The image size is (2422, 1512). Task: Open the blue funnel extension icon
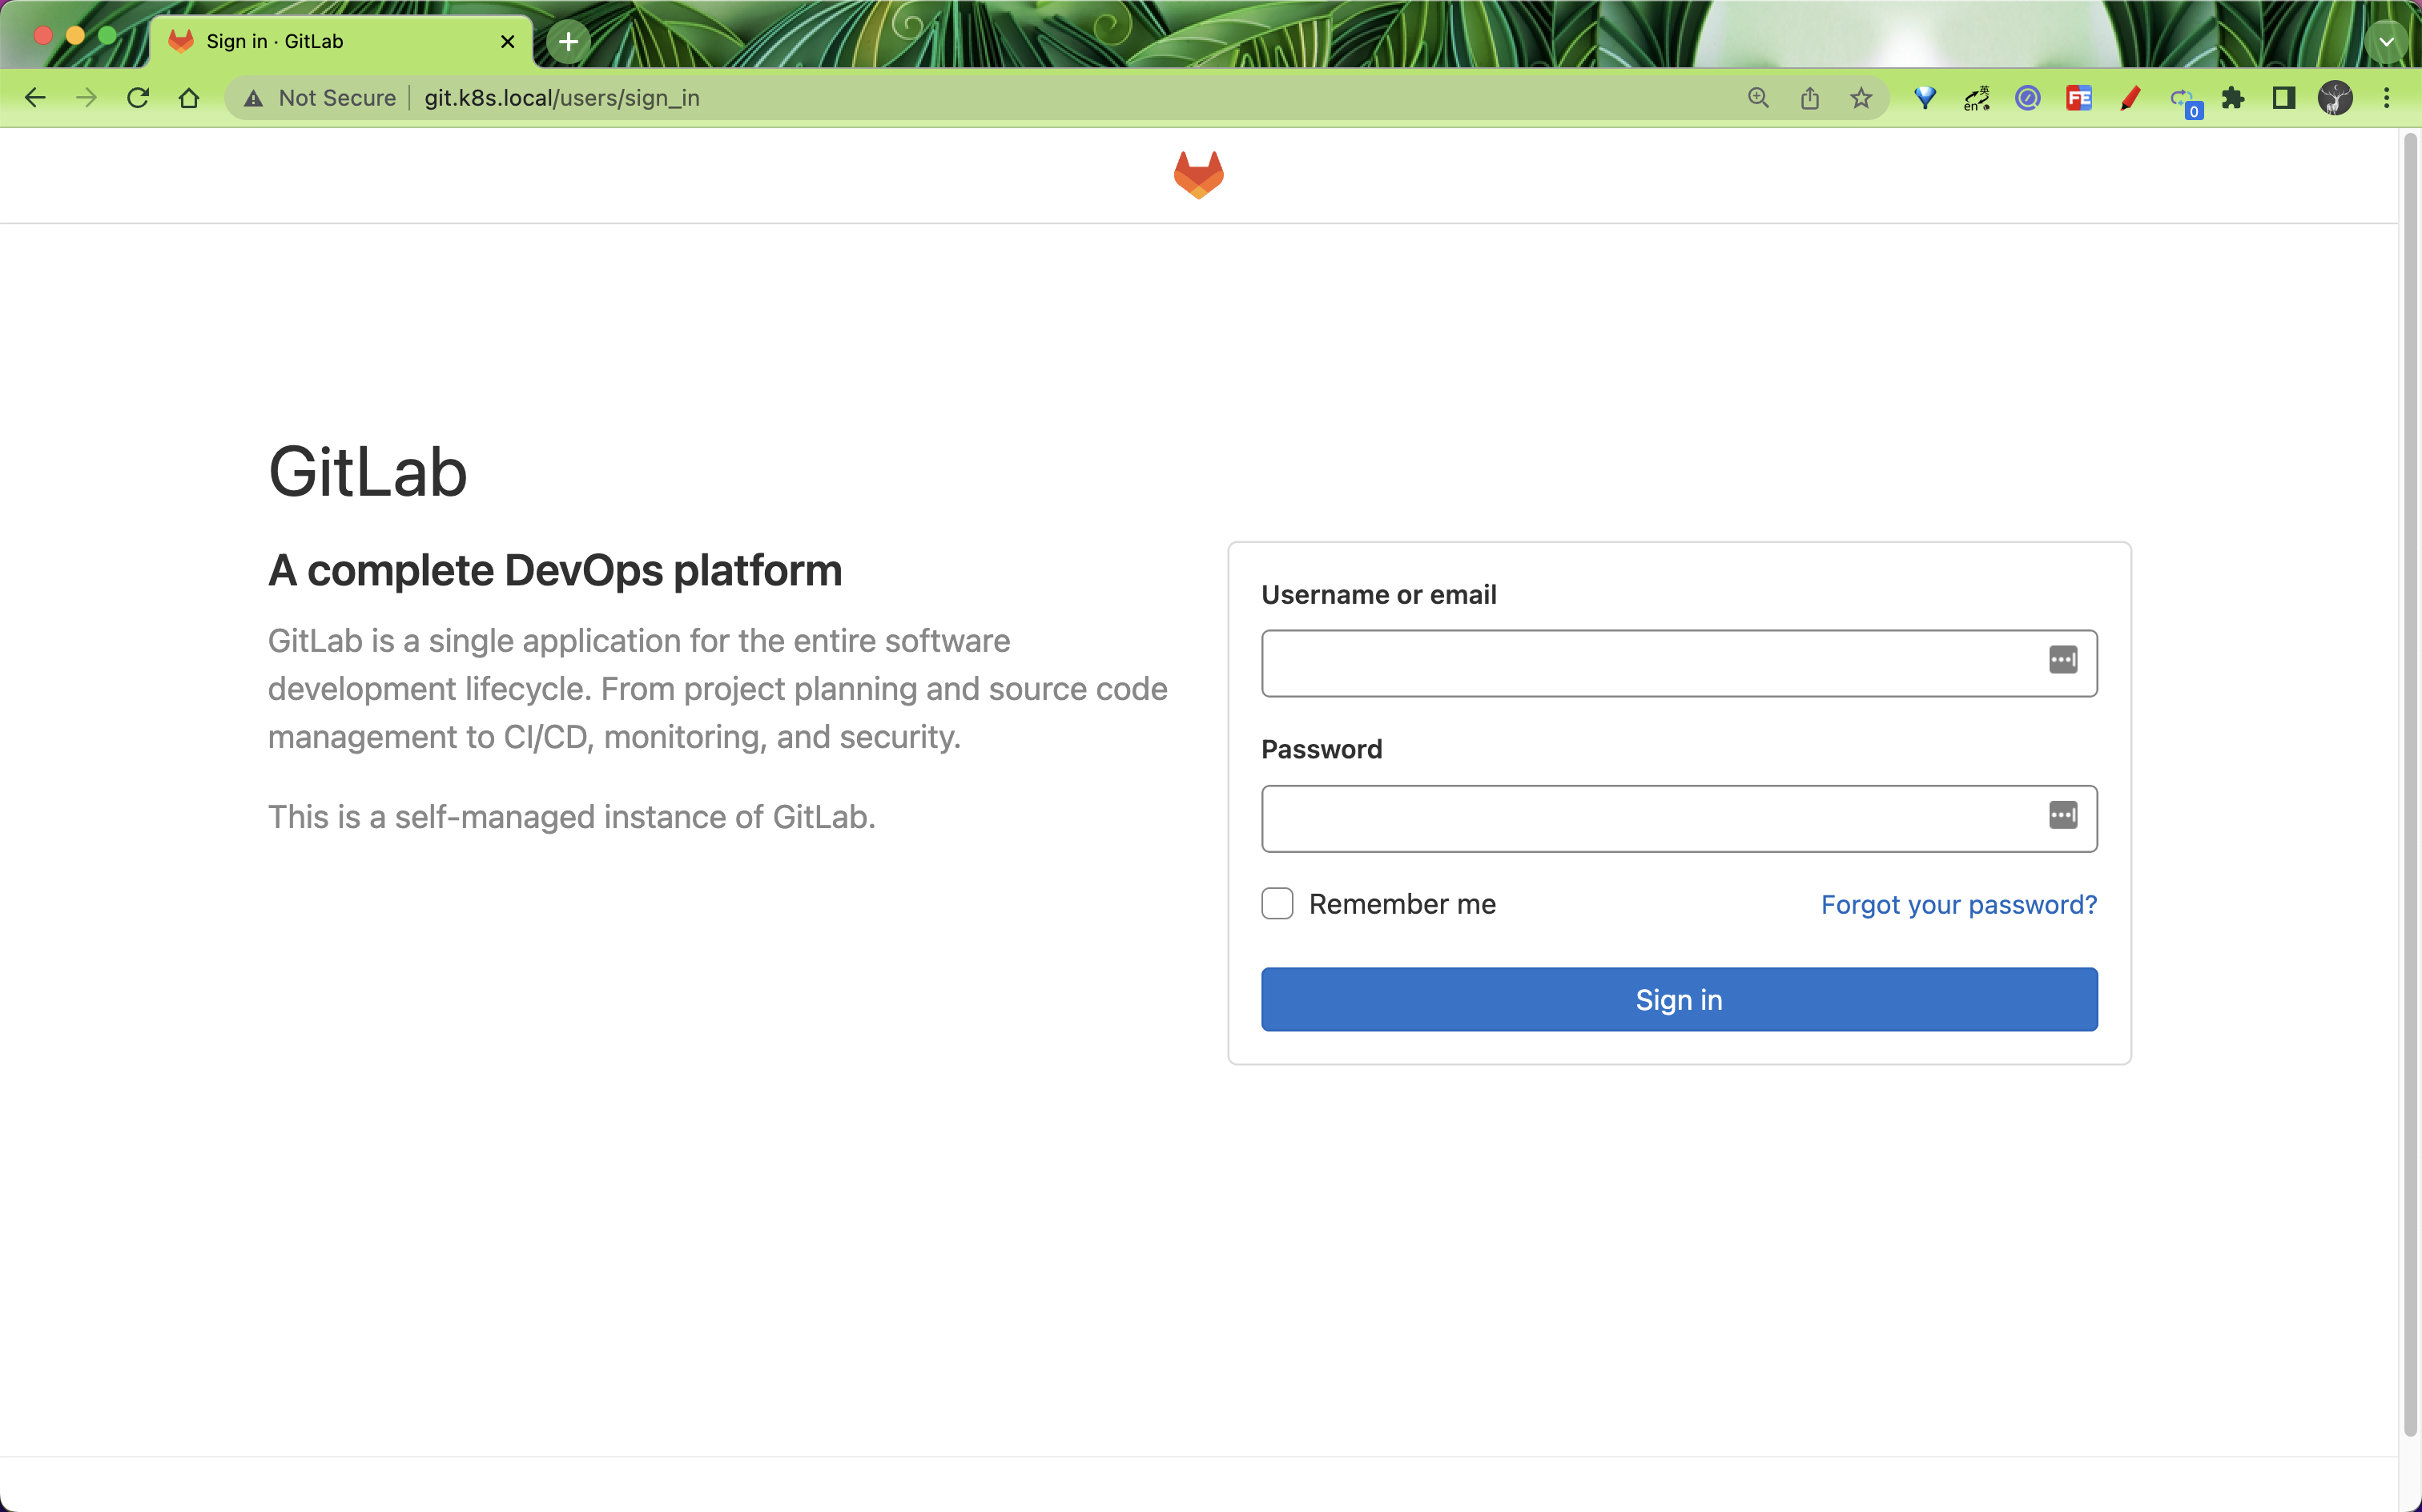[1925, 98]
